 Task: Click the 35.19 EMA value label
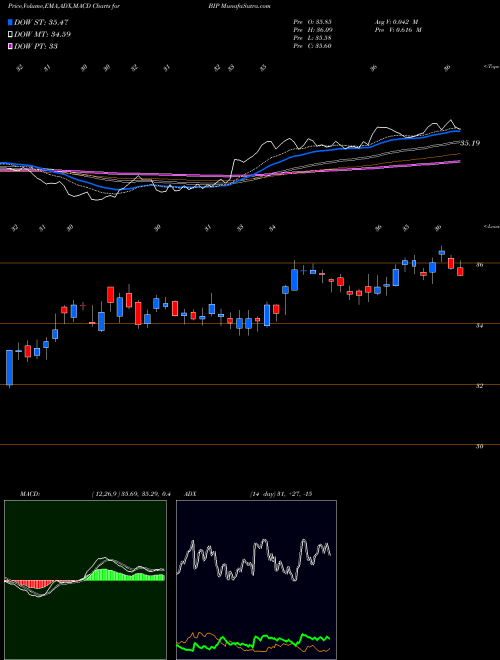pos(470,143)
